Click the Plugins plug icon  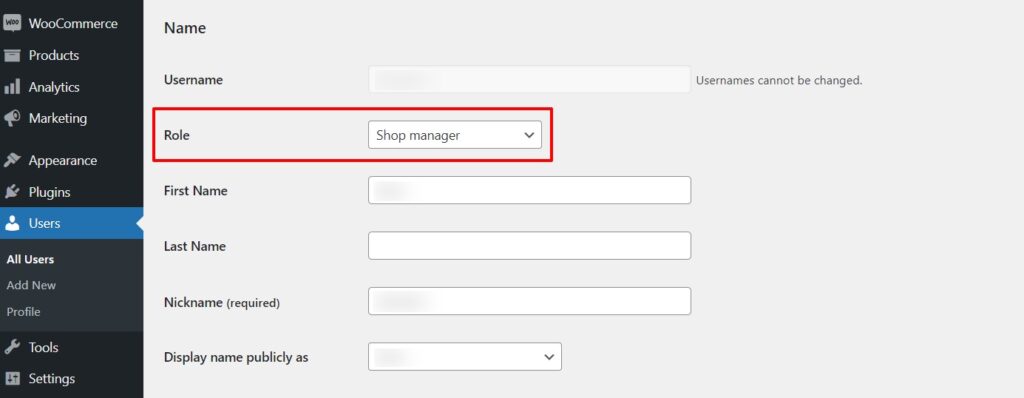12,192
